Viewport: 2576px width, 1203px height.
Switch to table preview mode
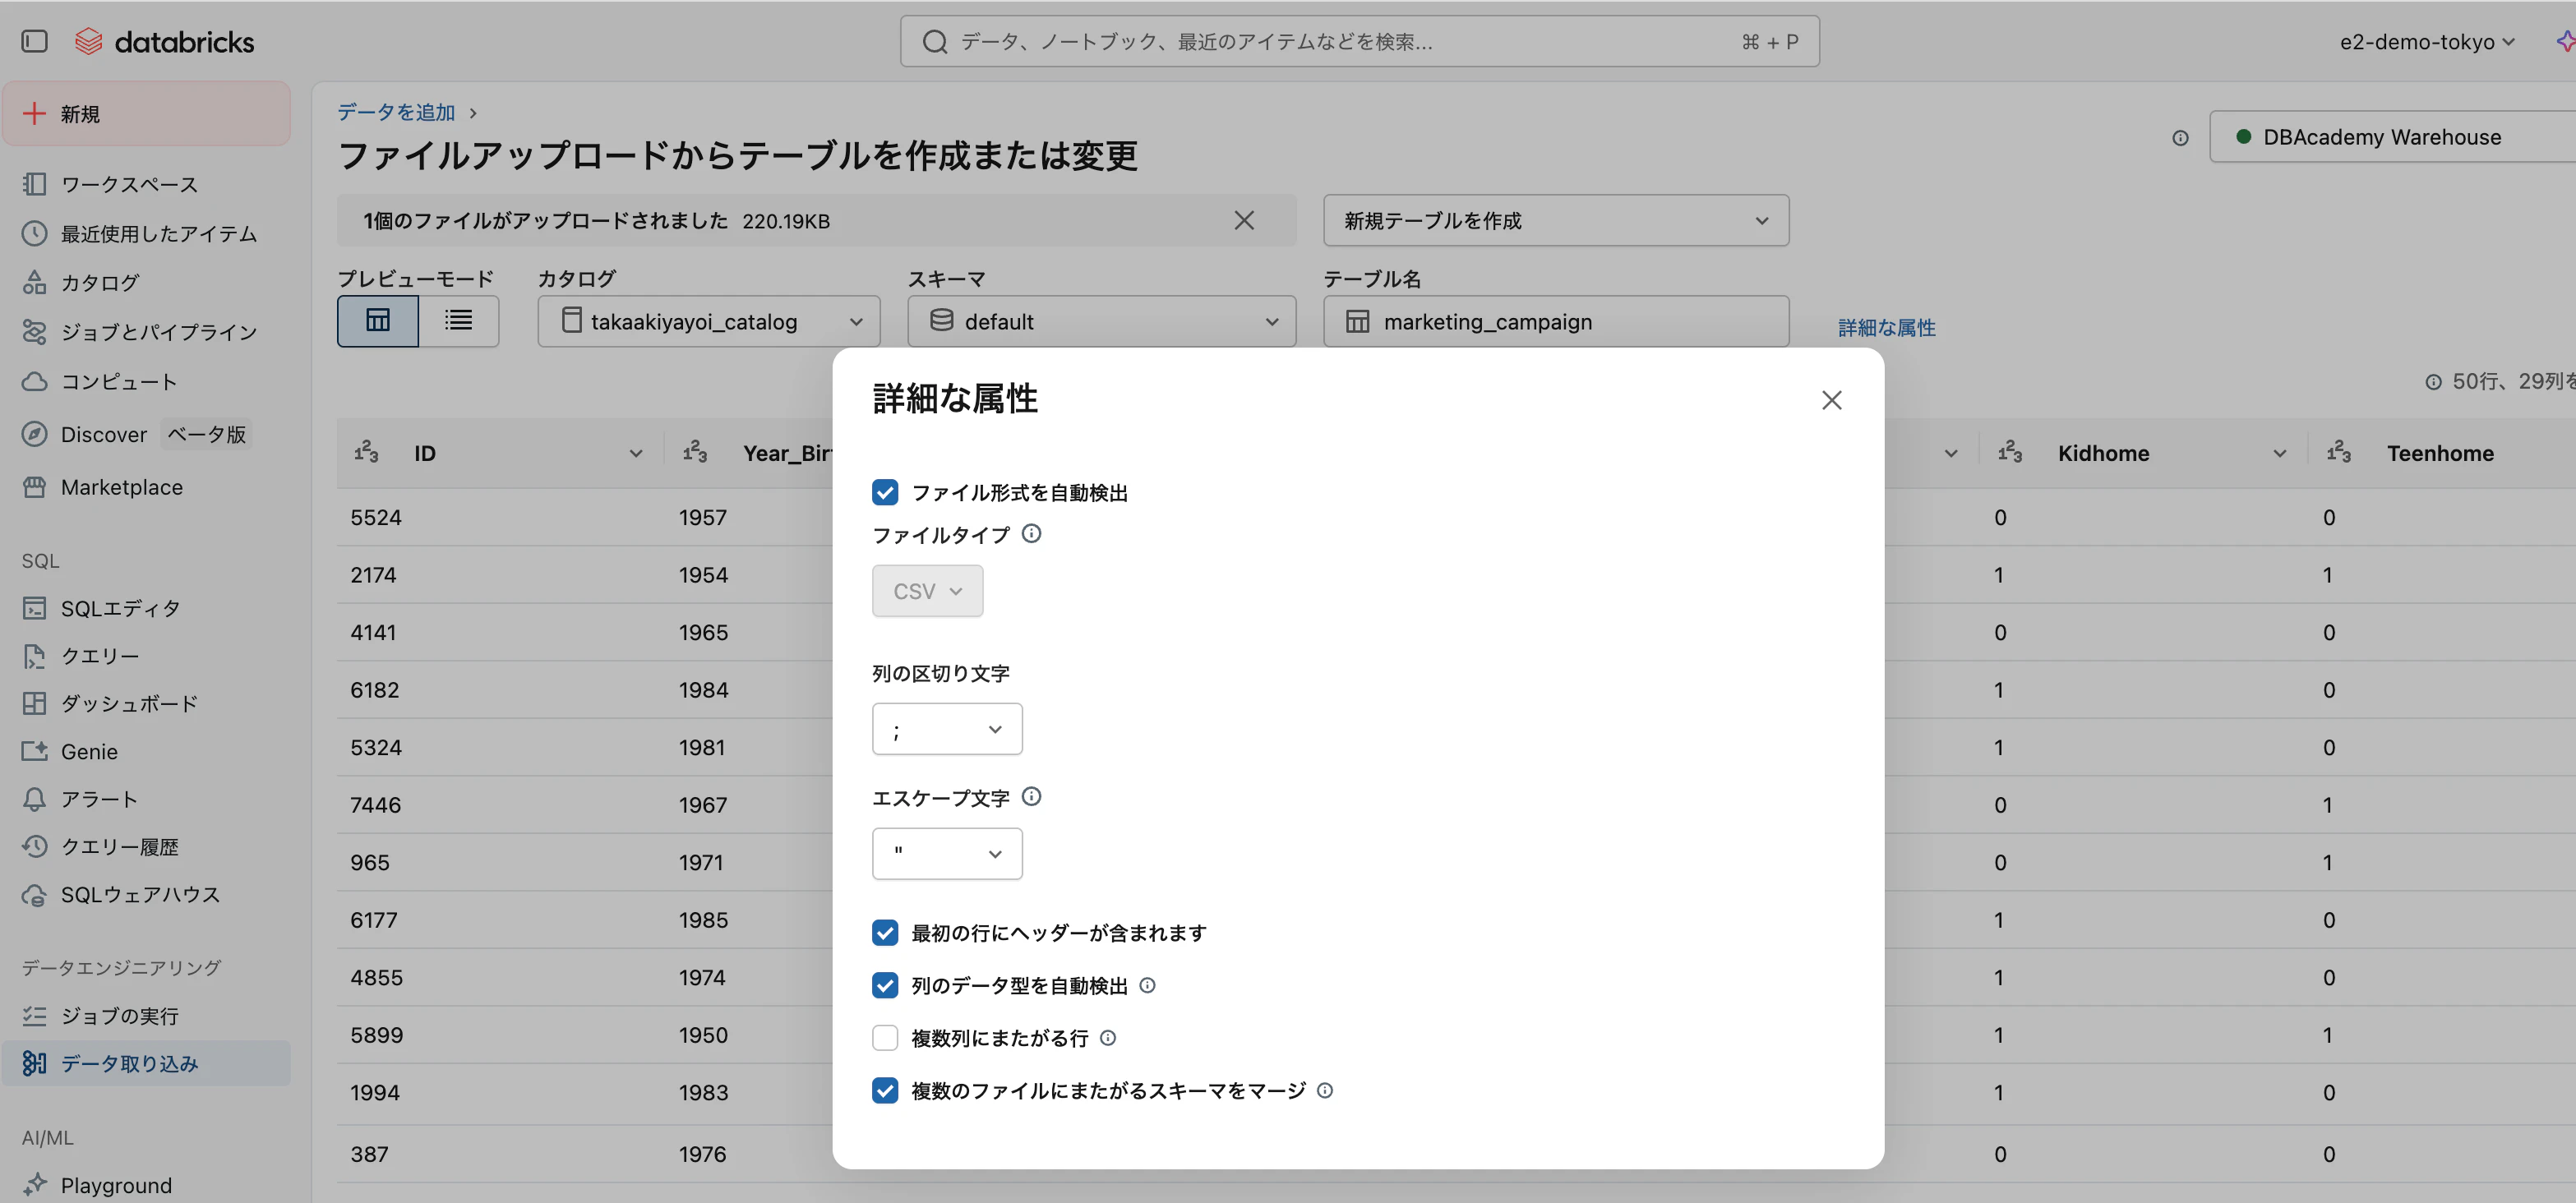(378, 321)
